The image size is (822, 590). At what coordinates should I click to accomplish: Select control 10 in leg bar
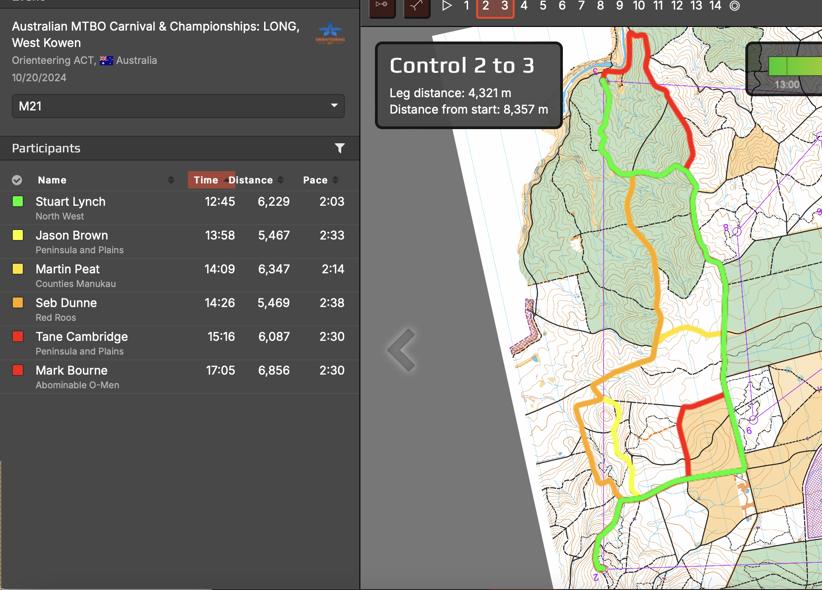coord(639,6)
